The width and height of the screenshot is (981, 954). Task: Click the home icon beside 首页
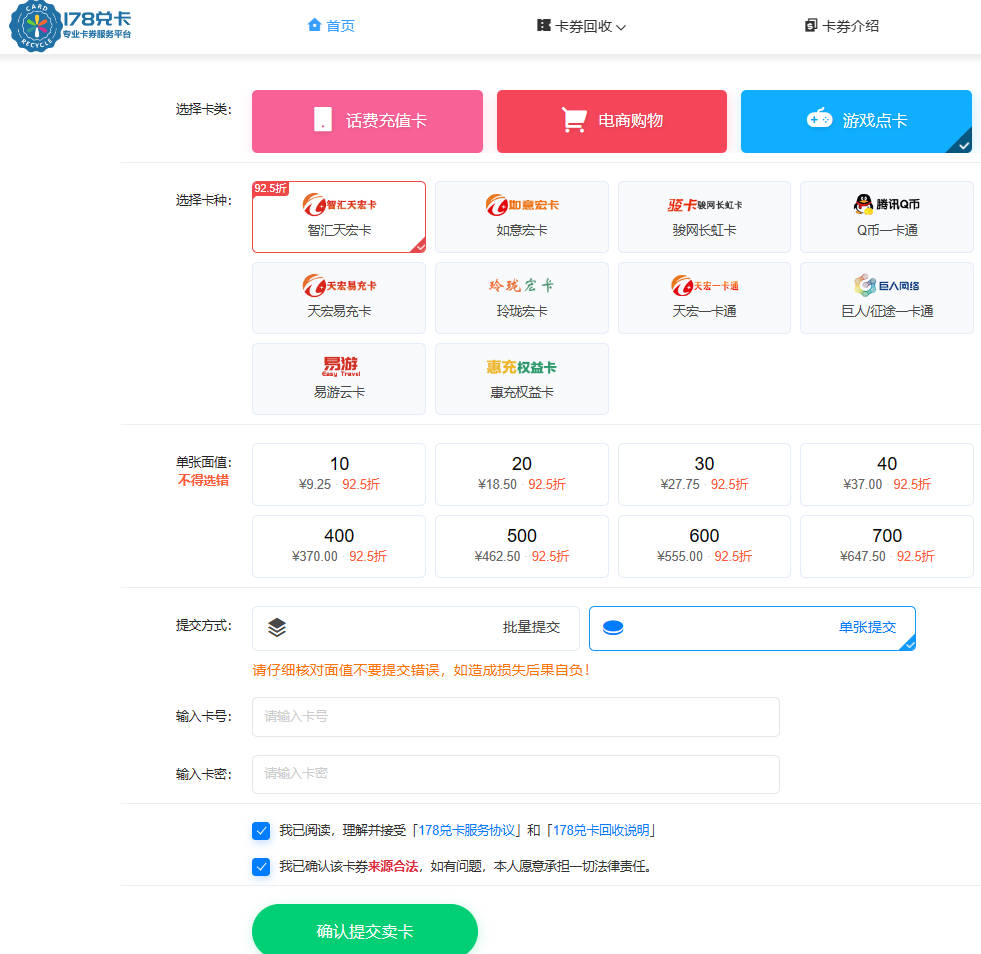pyautogui.click(x=314, y=25)
